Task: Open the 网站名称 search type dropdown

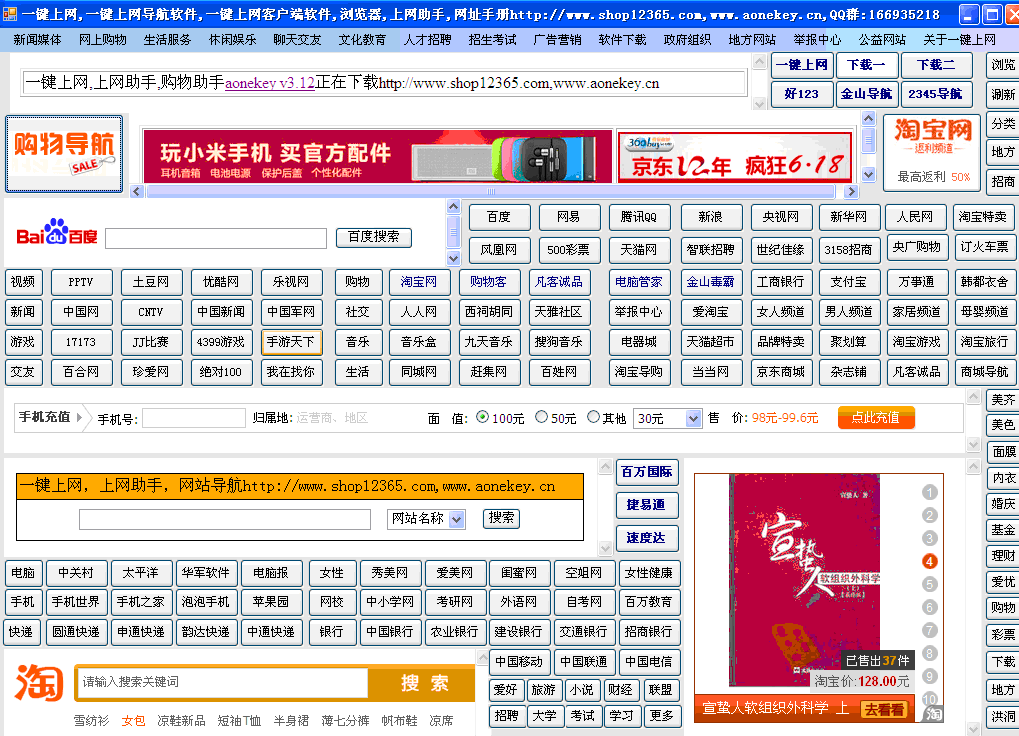Action: [x=457, y=519]
